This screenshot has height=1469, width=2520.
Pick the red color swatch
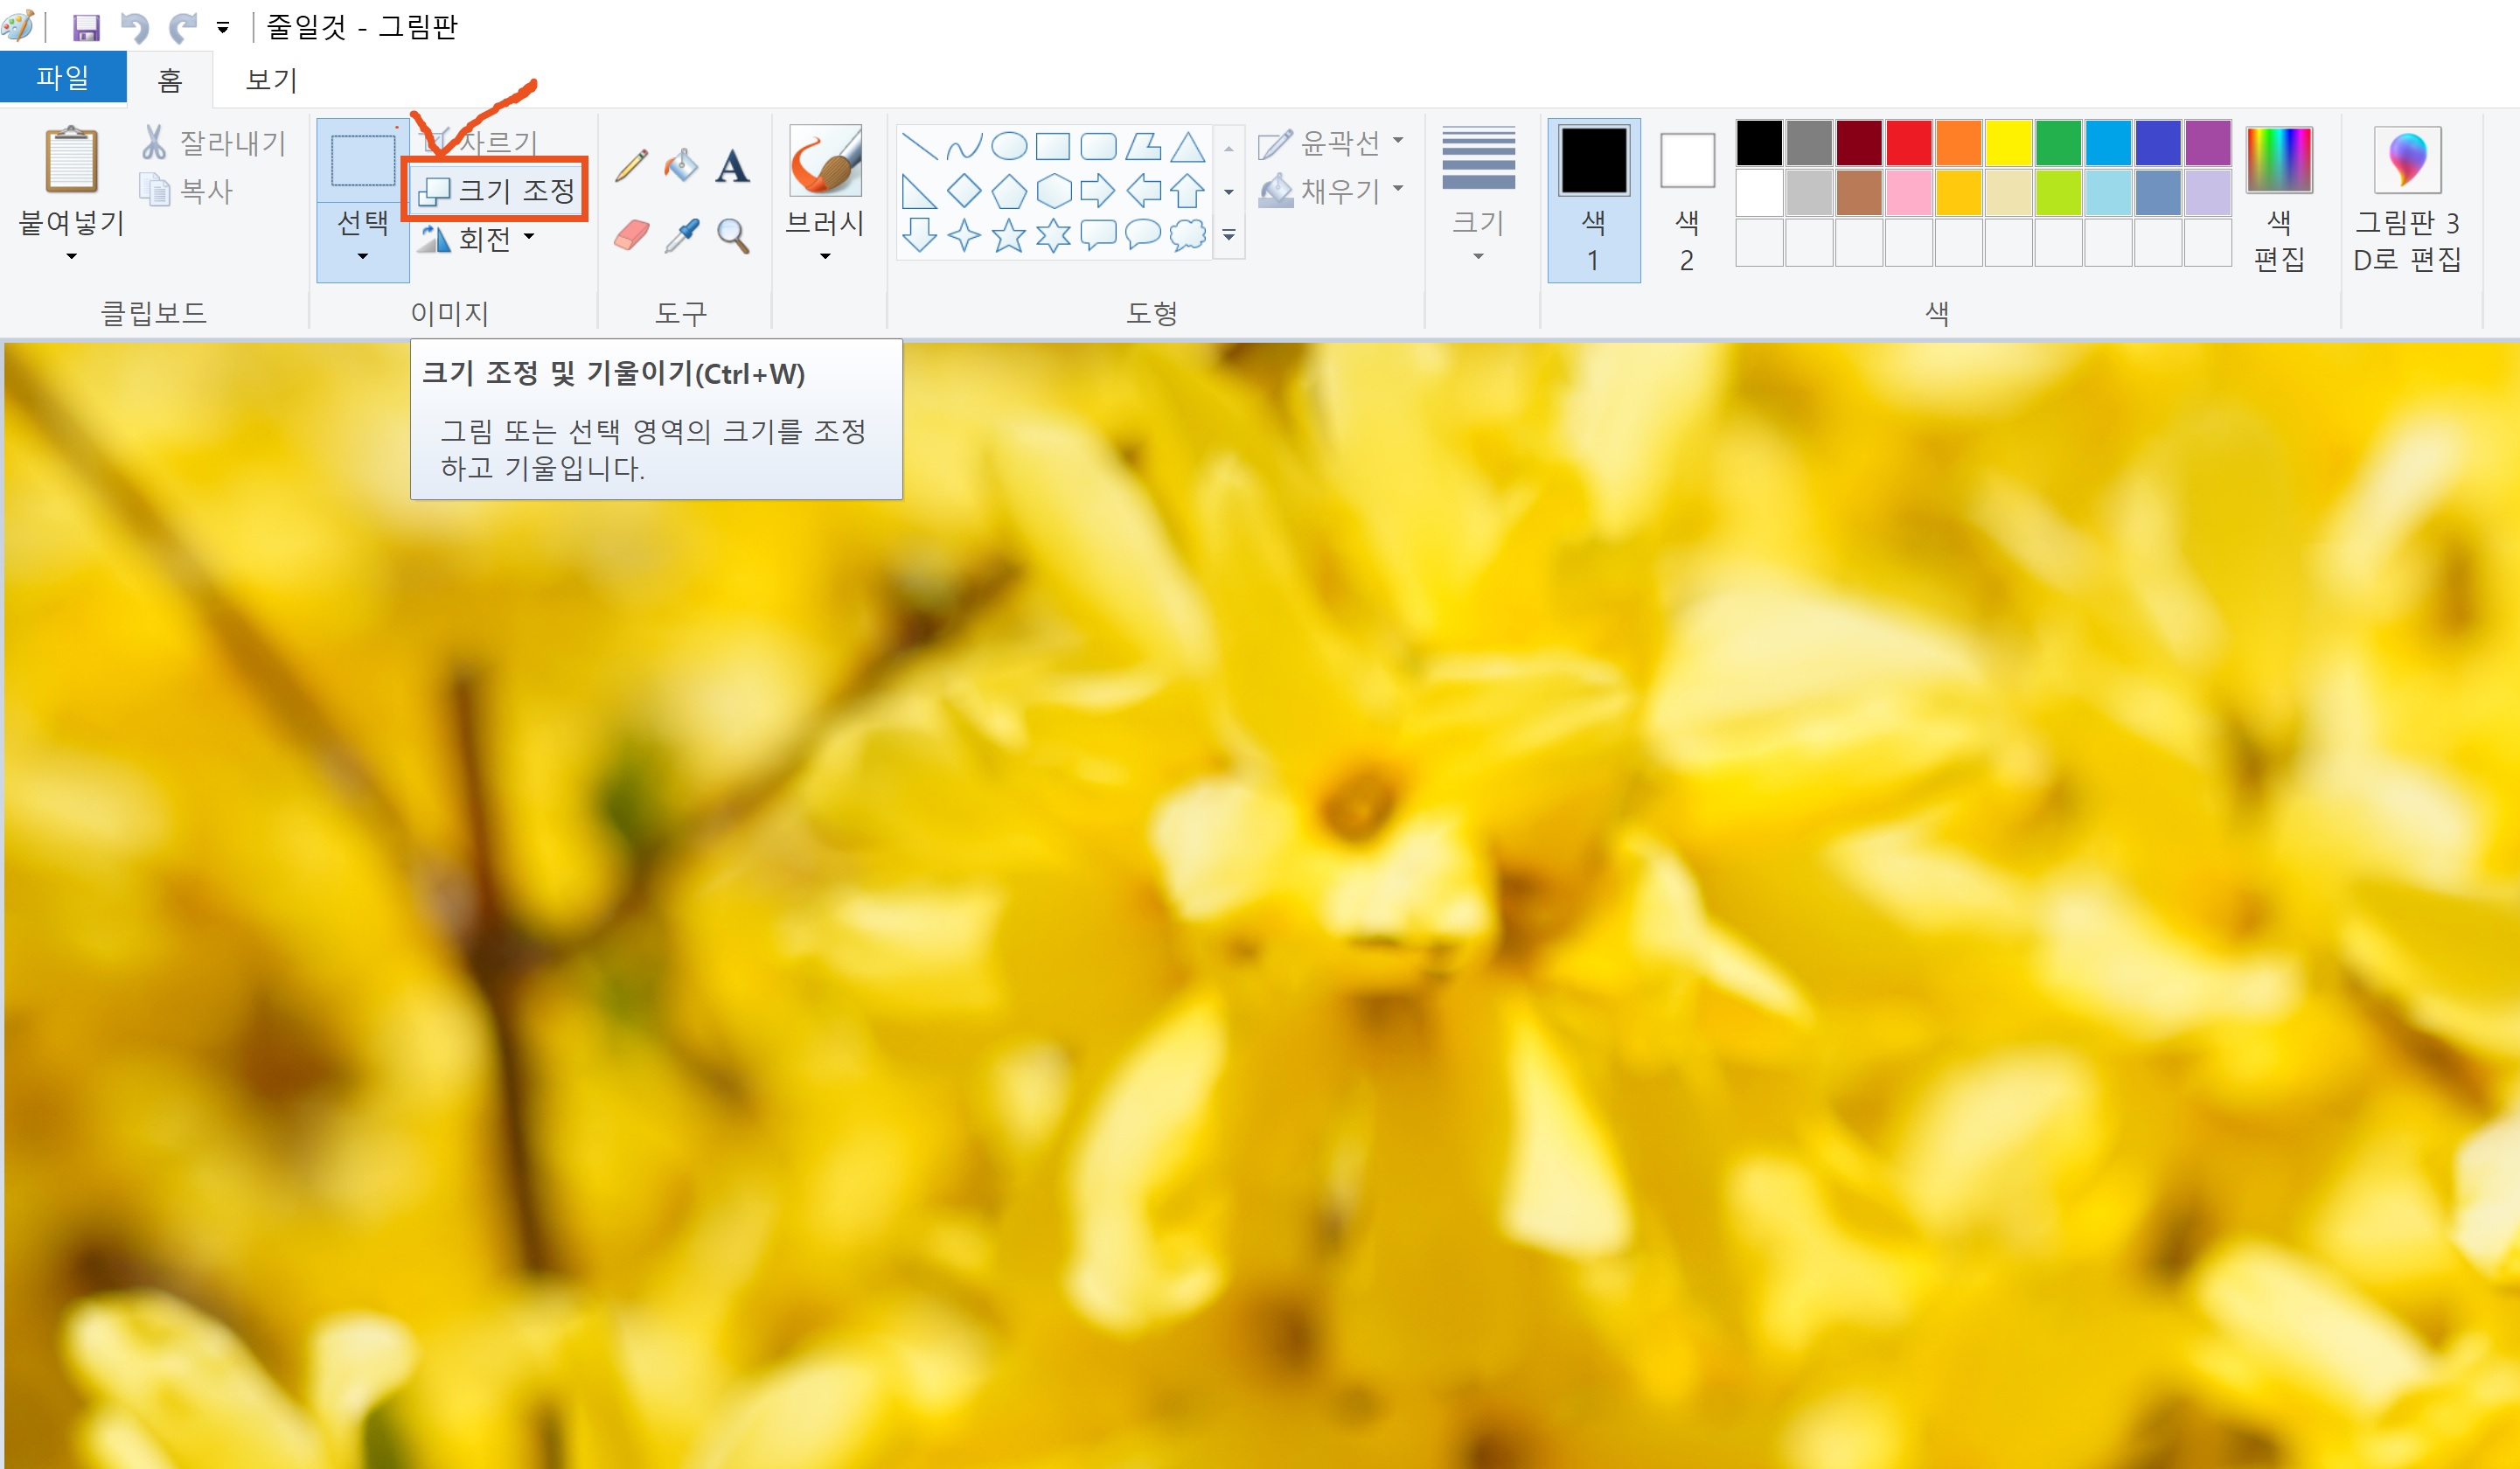click(1908, 143)
